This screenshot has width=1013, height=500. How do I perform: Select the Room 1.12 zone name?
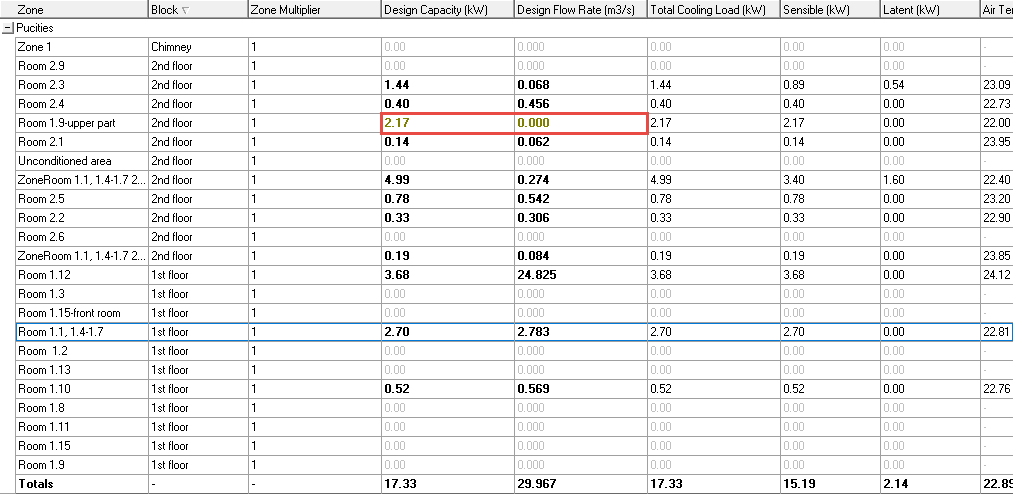pos(46,275)
